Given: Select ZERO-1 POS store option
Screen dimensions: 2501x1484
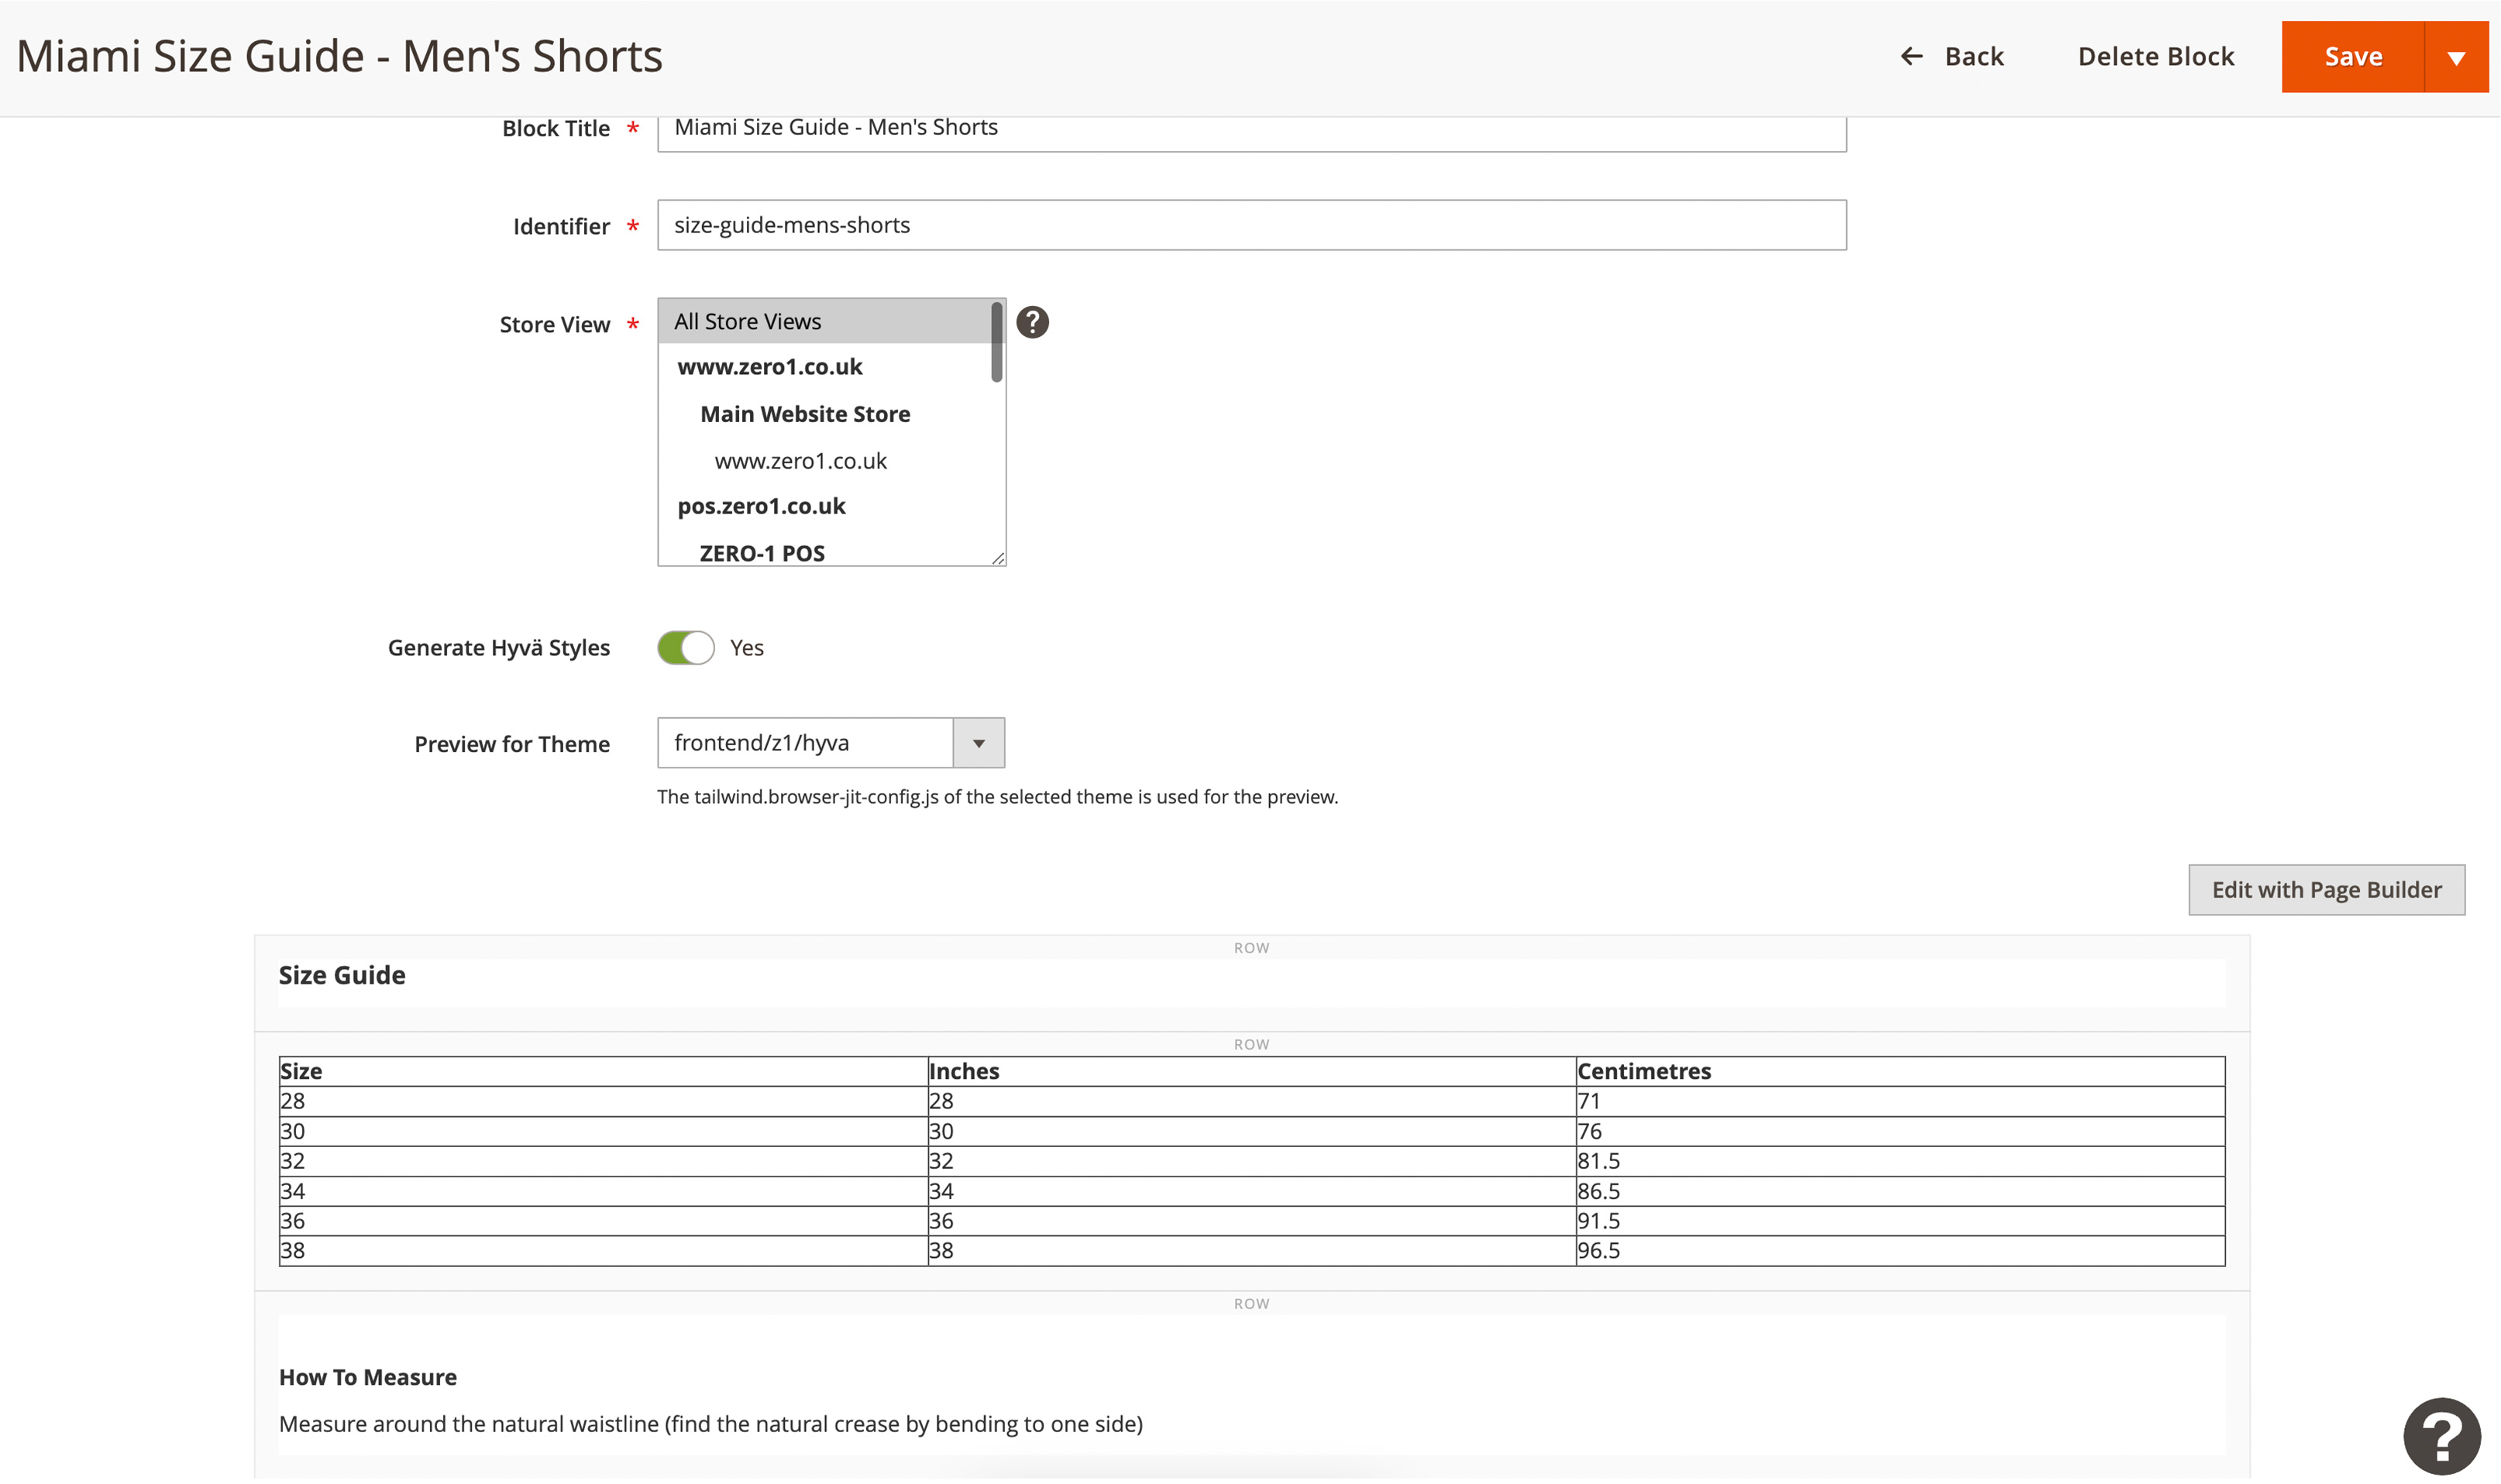Looking at the screenshot, I should (x=762, y=553).
